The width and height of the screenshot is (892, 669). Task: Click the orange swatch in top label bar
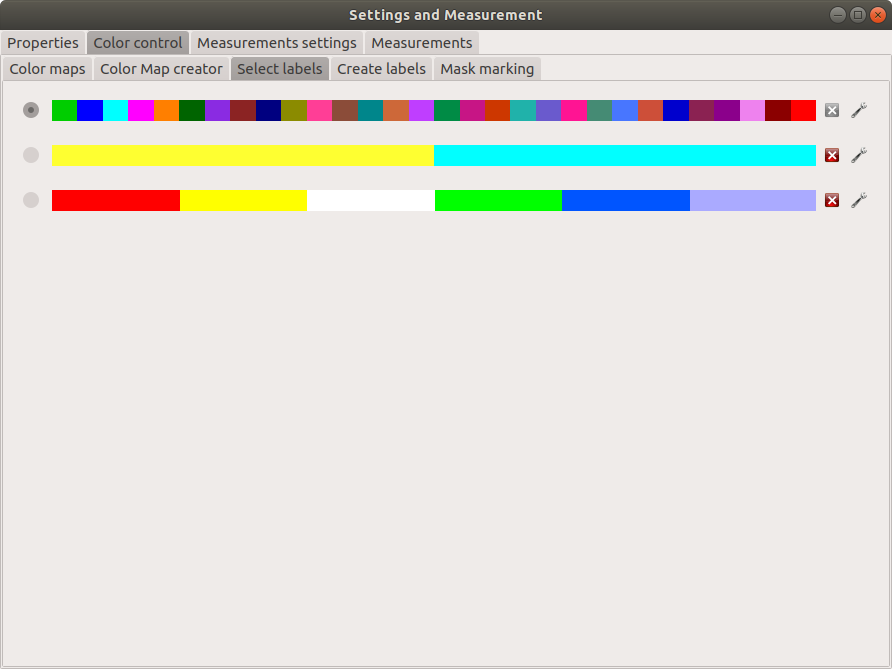pos(167,110)
